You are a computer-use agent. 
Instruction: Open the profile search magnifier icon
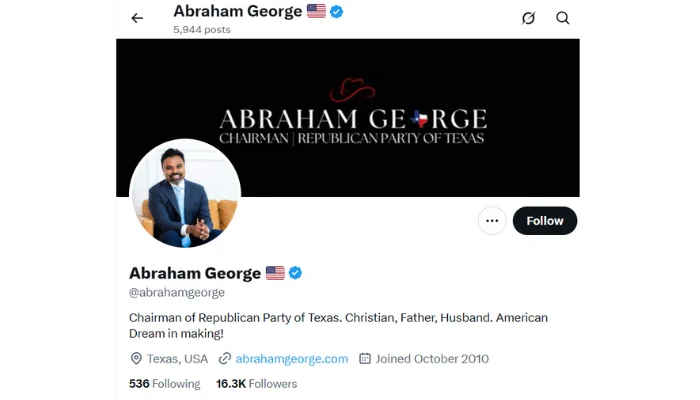(562, 18)
